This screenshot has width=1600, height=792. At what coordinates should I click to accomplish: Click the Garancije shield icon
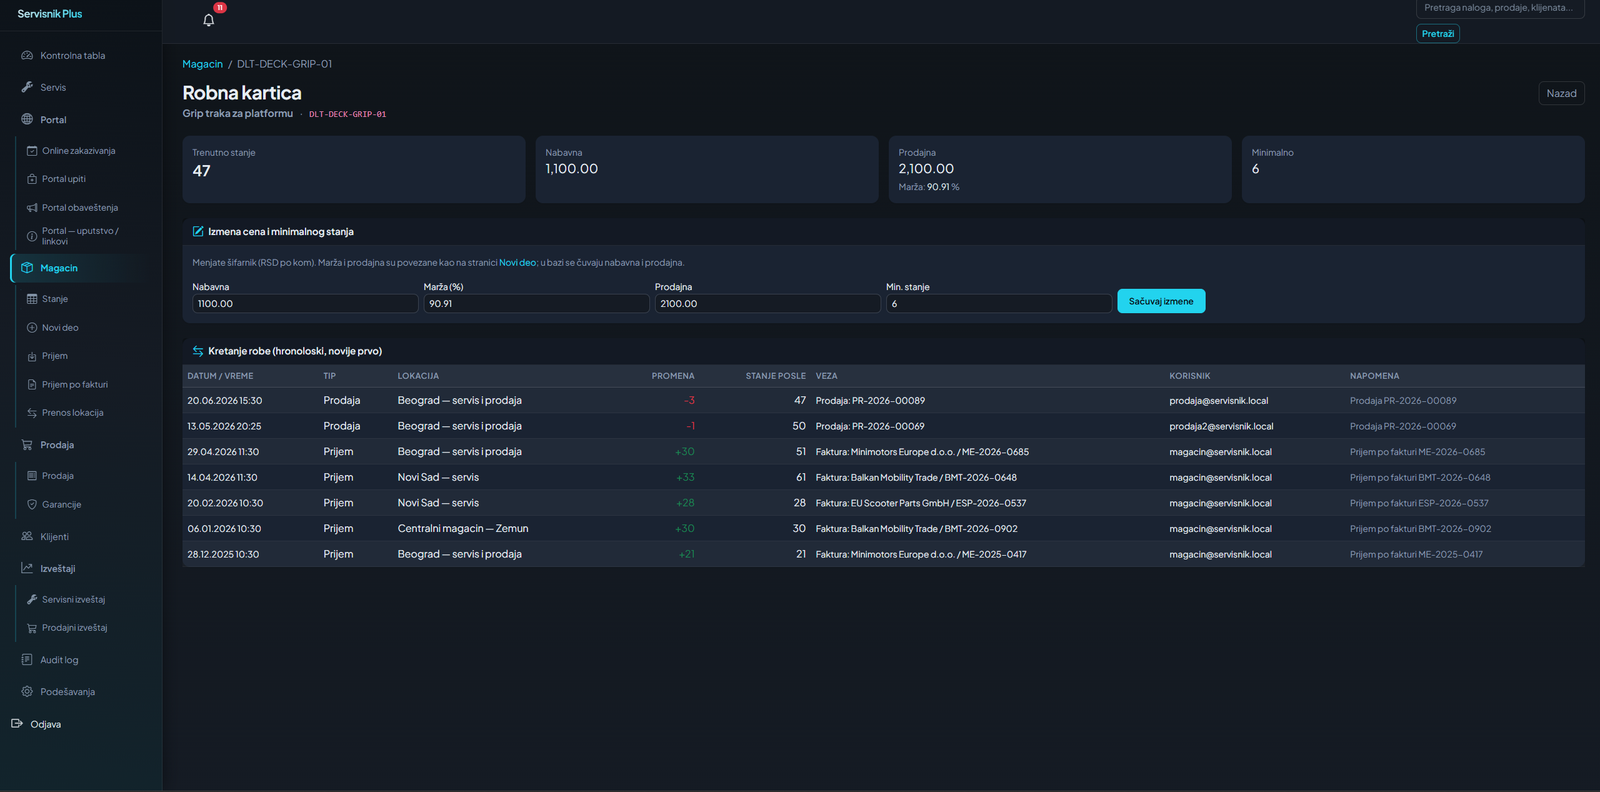pyautogui.click(x=32, y=505)
